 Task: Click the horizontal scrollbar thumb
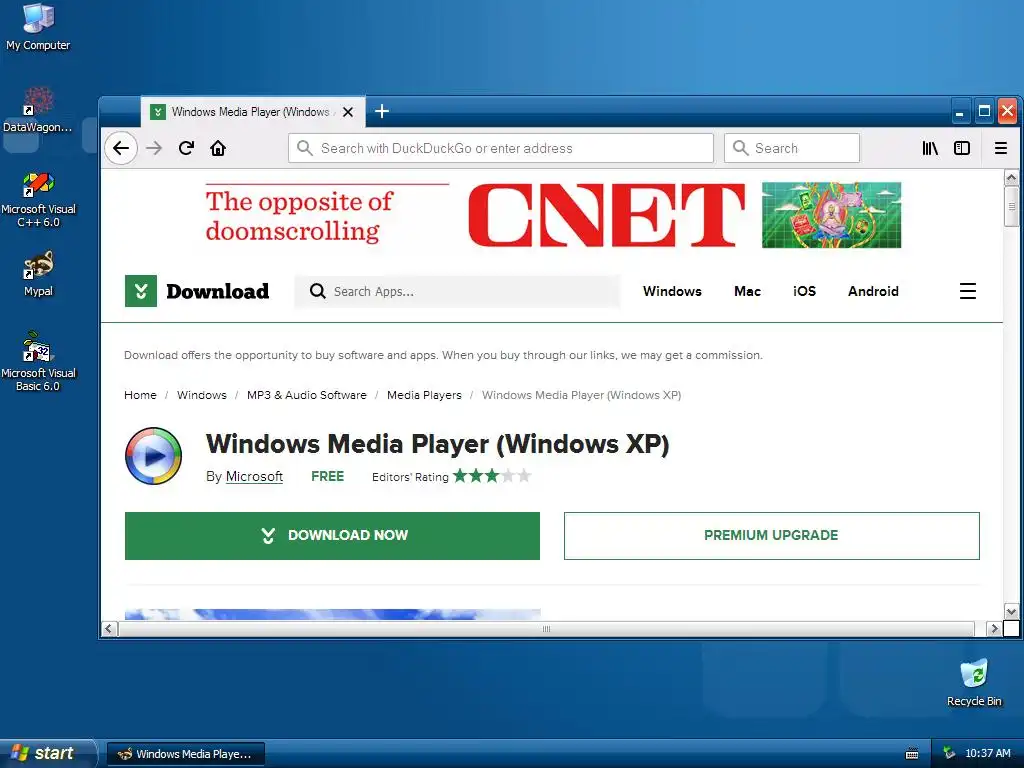tap(546, 629)
